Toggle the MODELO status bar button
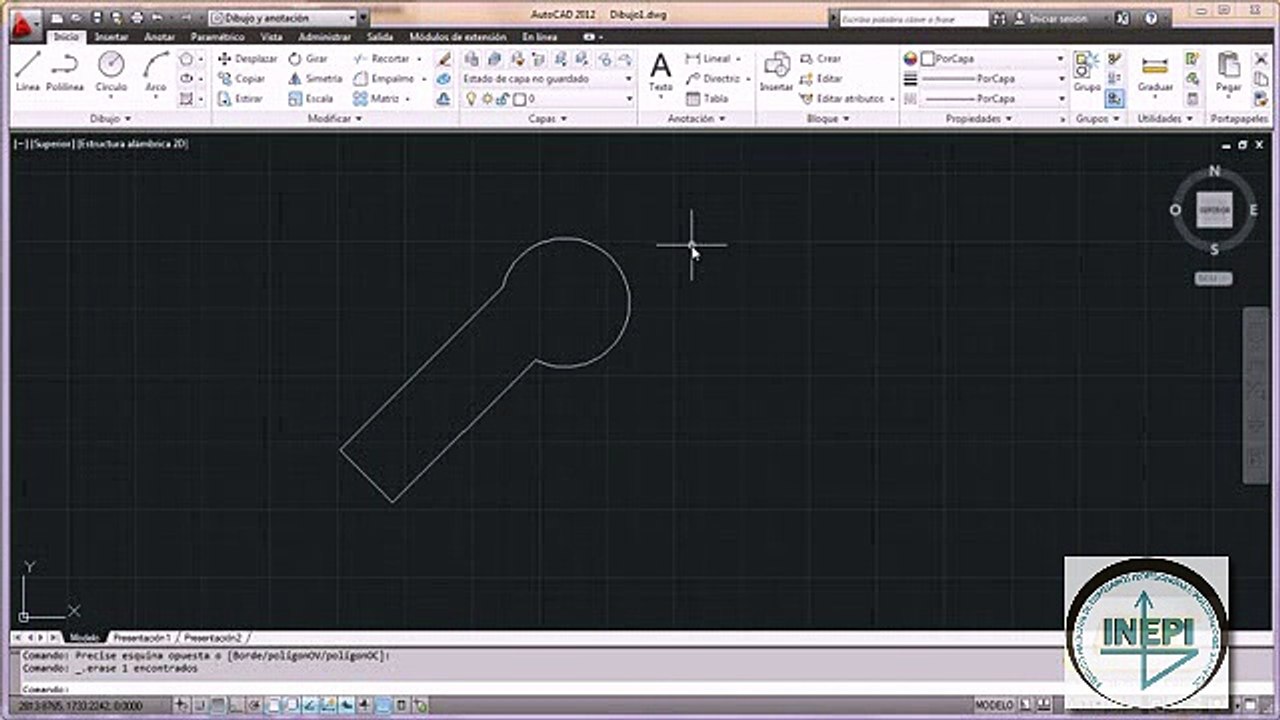 coord(993,705)
